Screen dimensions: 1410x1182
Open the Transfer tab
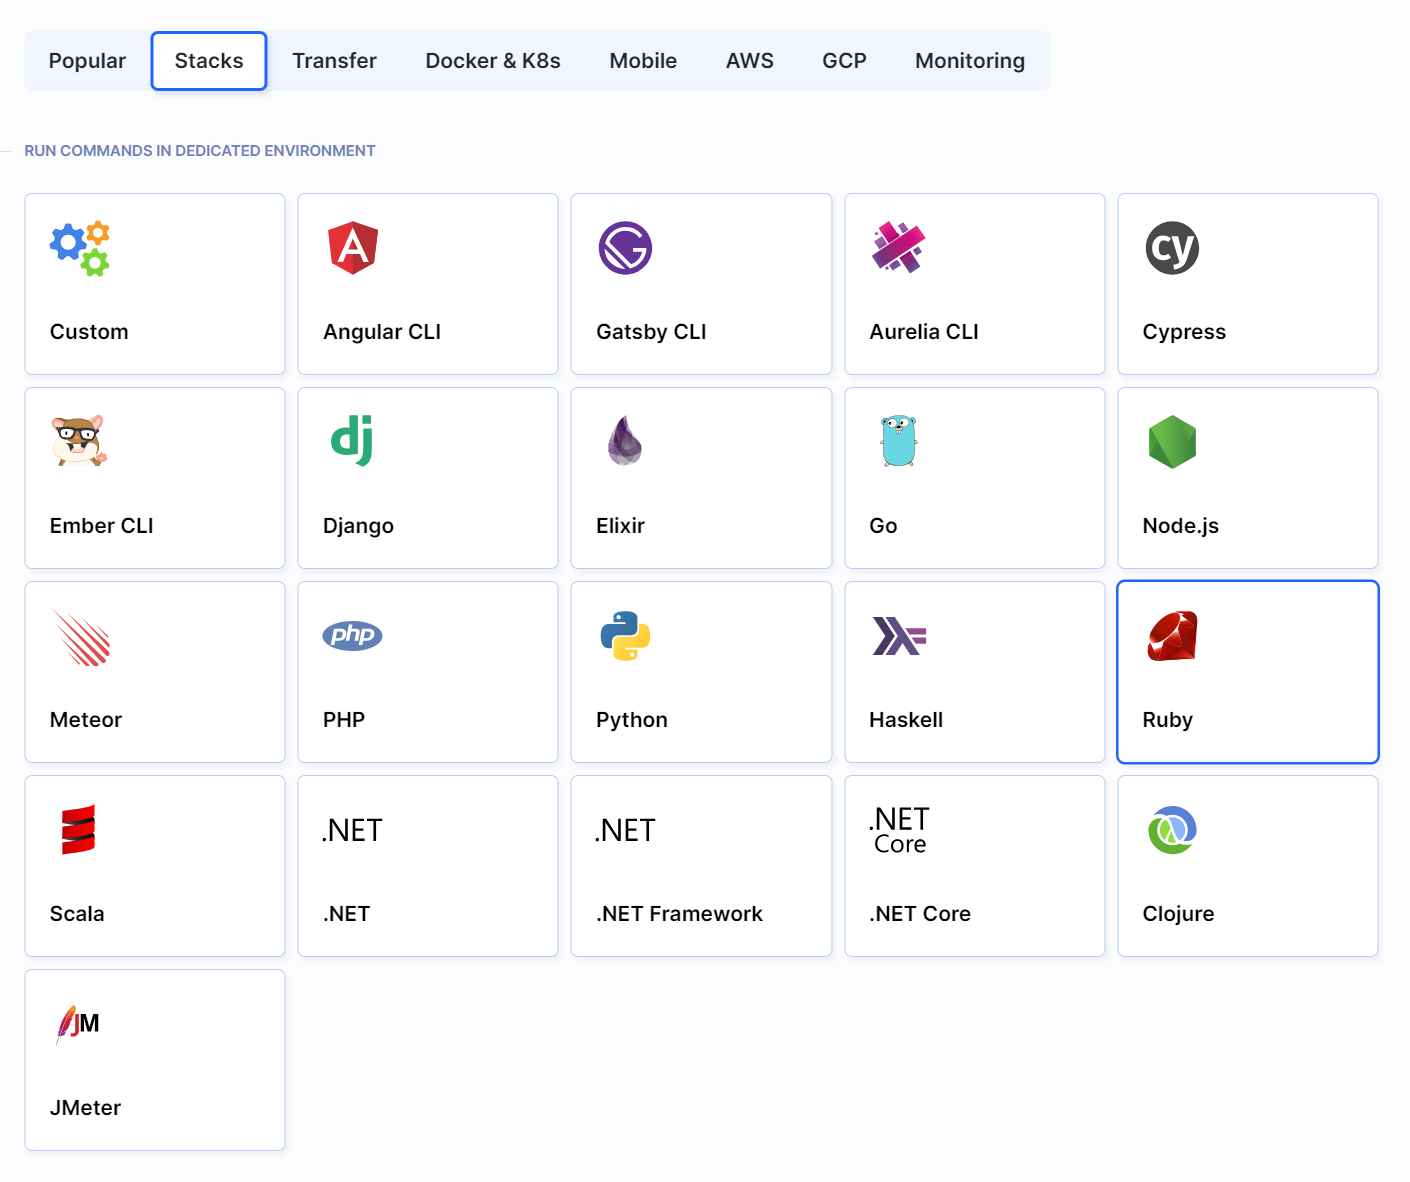pos(334,61)
